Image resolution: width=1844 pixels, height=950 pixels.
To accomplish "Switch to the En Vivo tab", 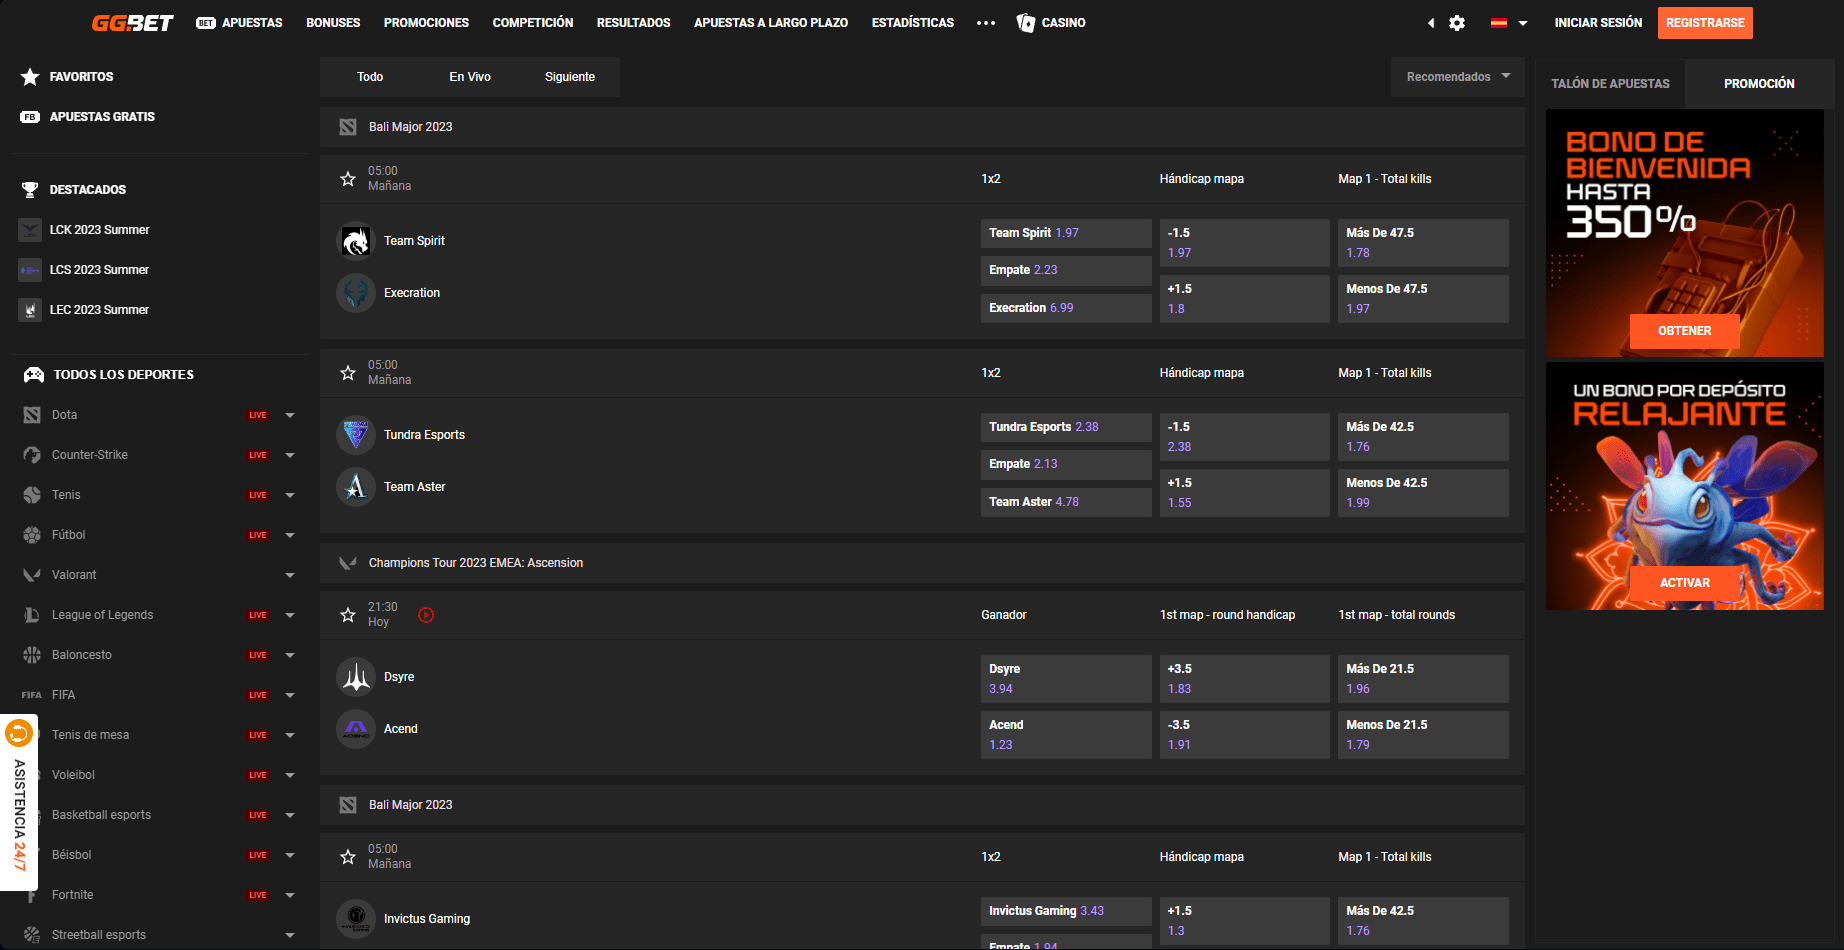I will tap(470, 77).
